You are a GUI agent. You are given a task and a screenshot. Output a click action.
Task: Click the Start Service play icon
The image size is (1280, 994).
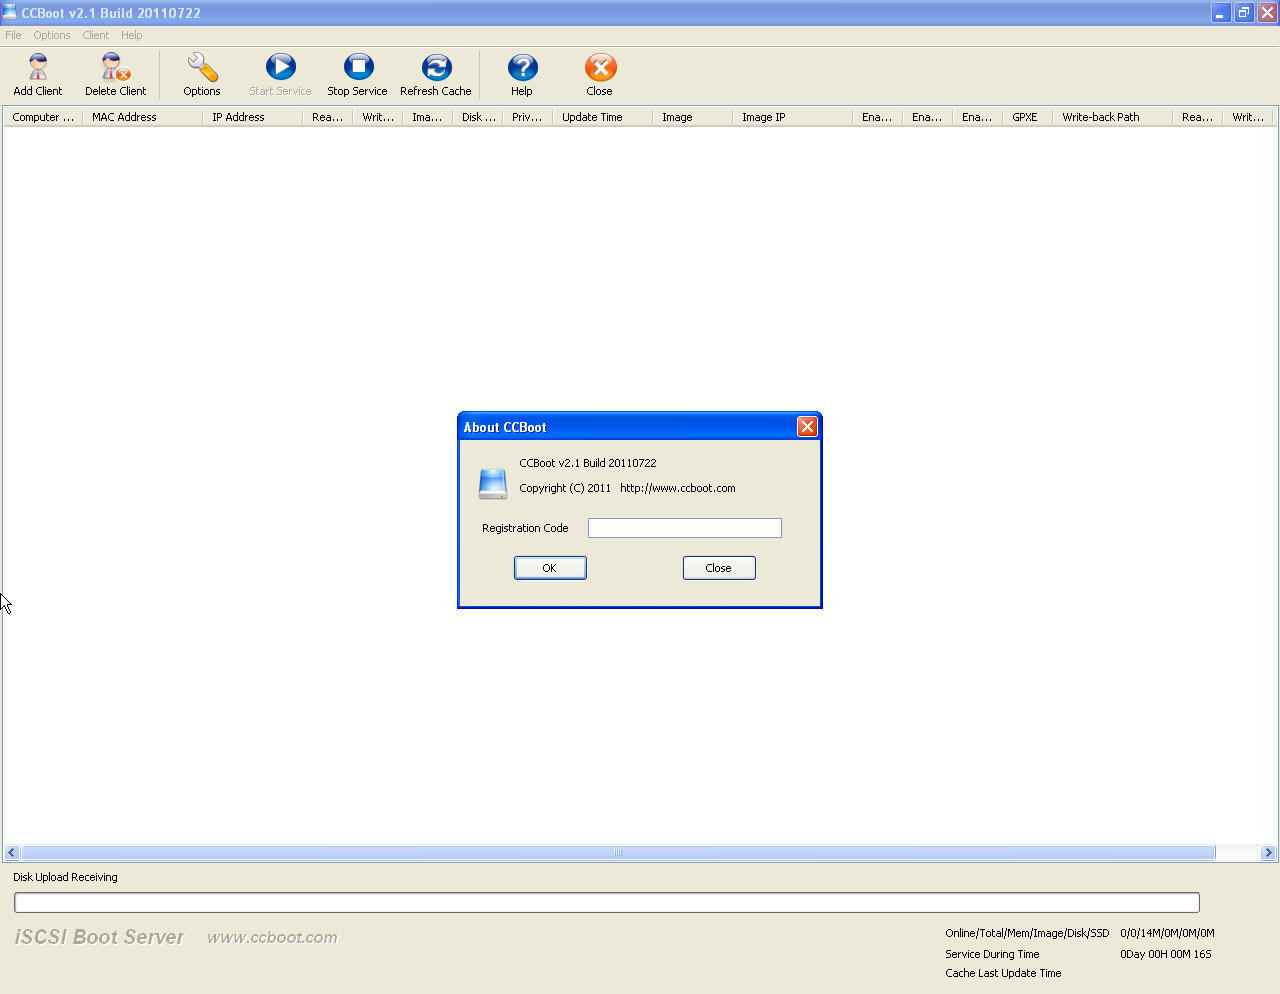(280, 67)
